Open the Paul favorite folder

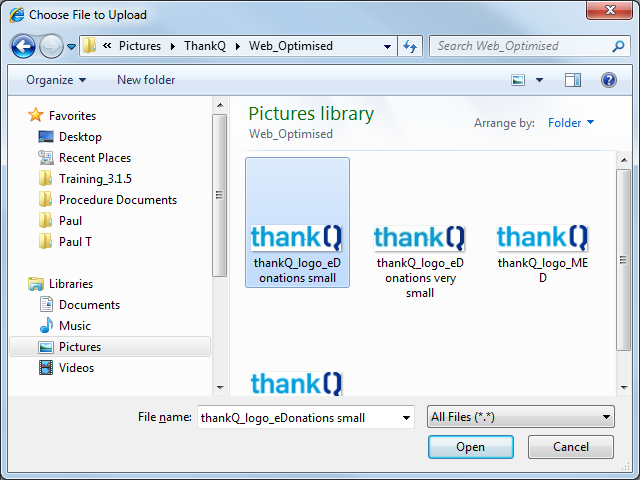tap(70, 221)
